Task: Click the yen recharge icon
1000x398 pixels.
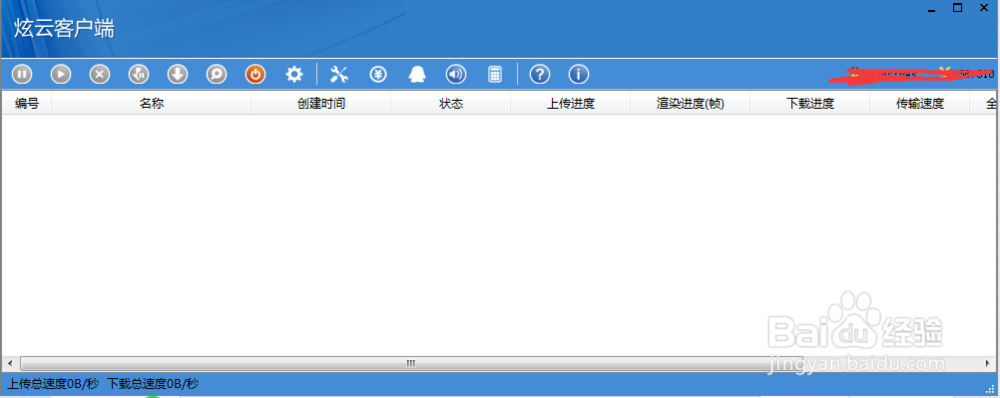Action: [x=378, y=75]
